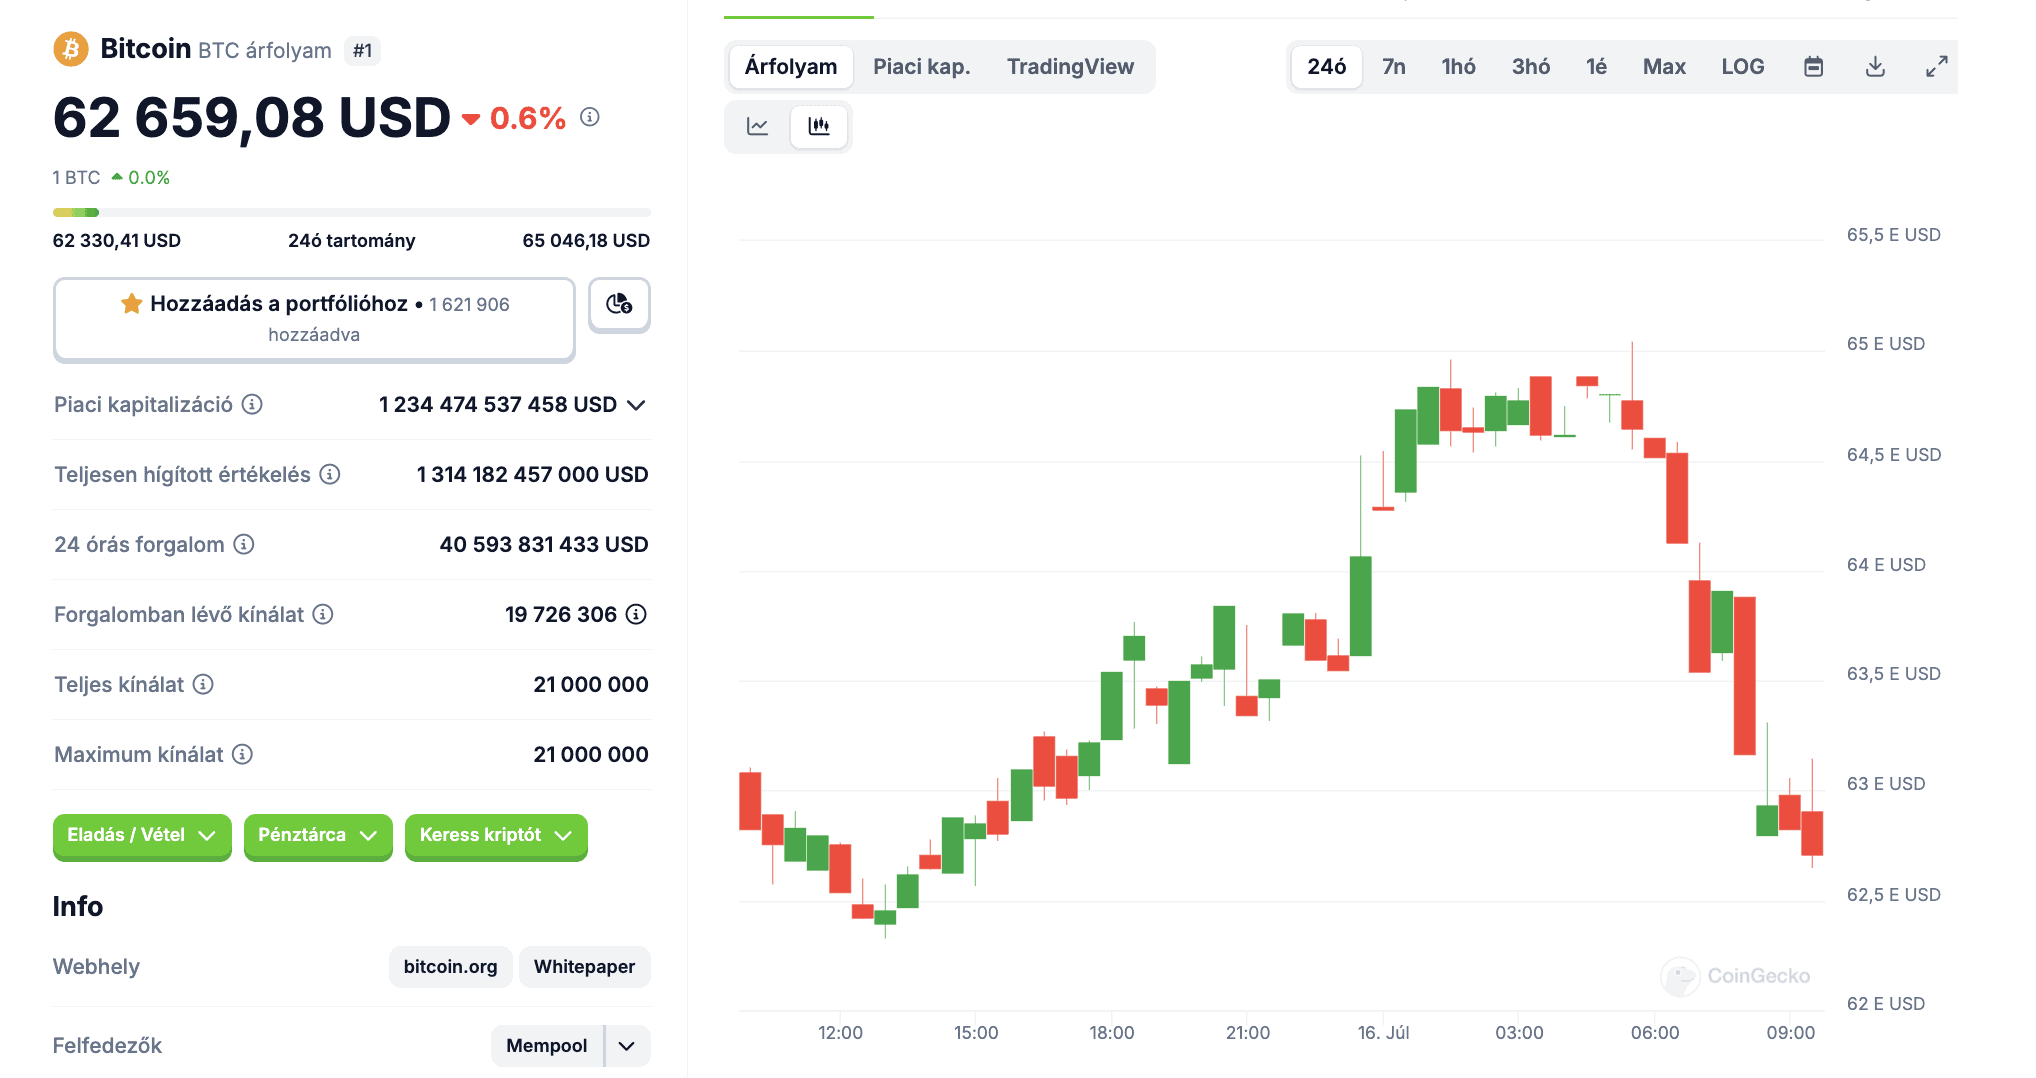2036x1078 pixels.
Task: Select 1é time range
Action: click(1596, 67)
